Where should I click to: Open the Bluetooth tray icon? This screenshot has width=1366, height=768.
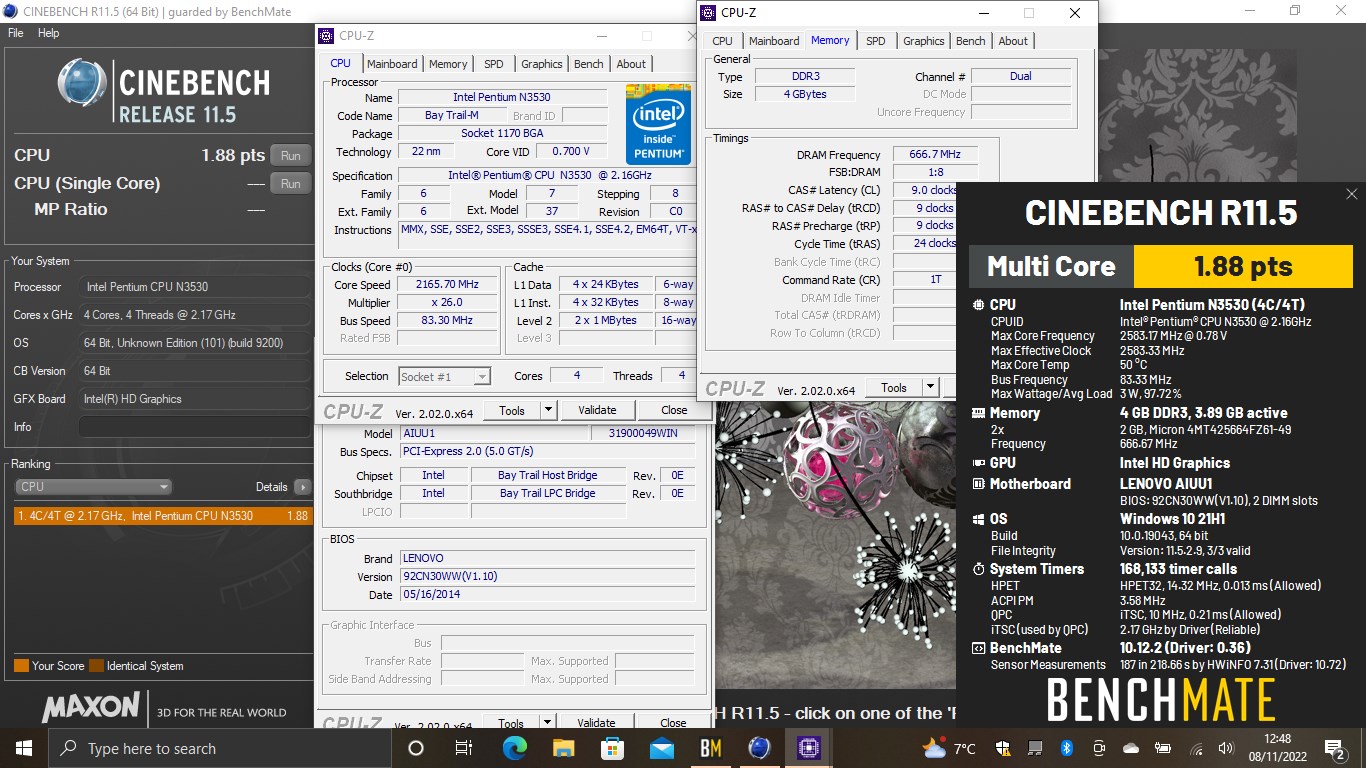coord(1066,748)
